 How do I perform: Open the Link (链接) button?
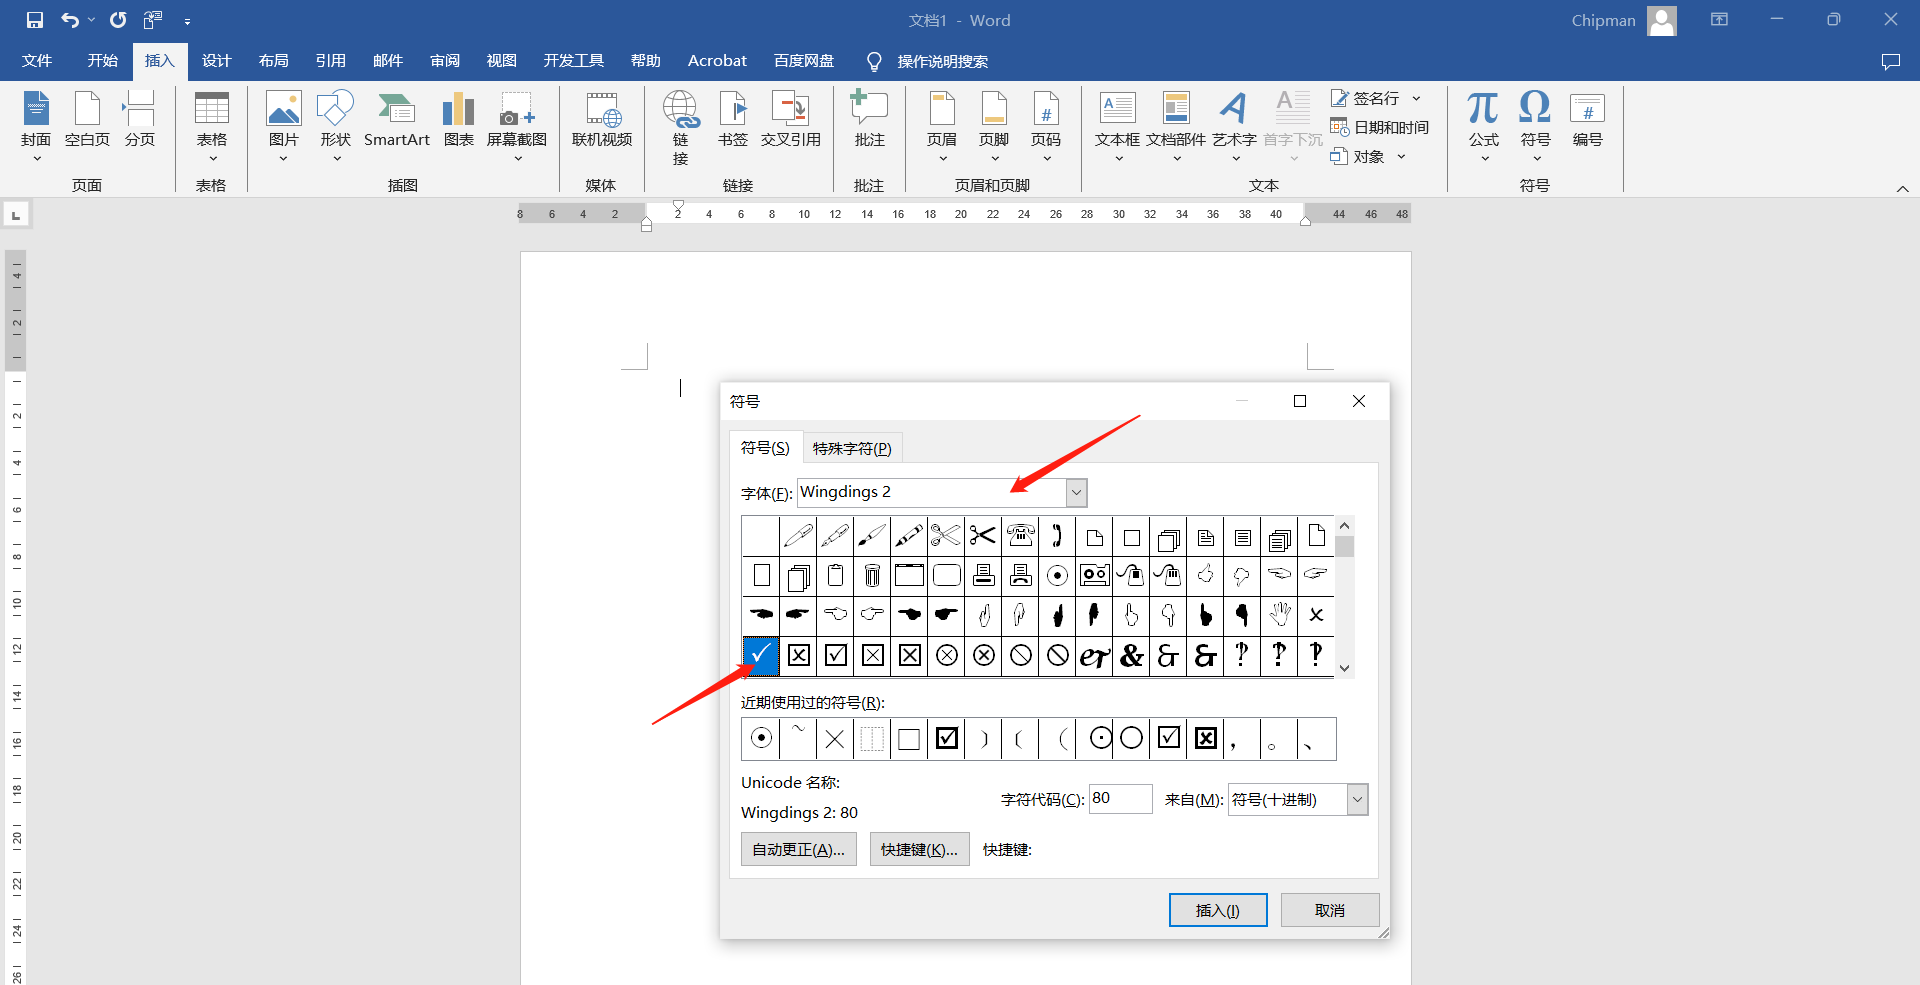(681, 128)
